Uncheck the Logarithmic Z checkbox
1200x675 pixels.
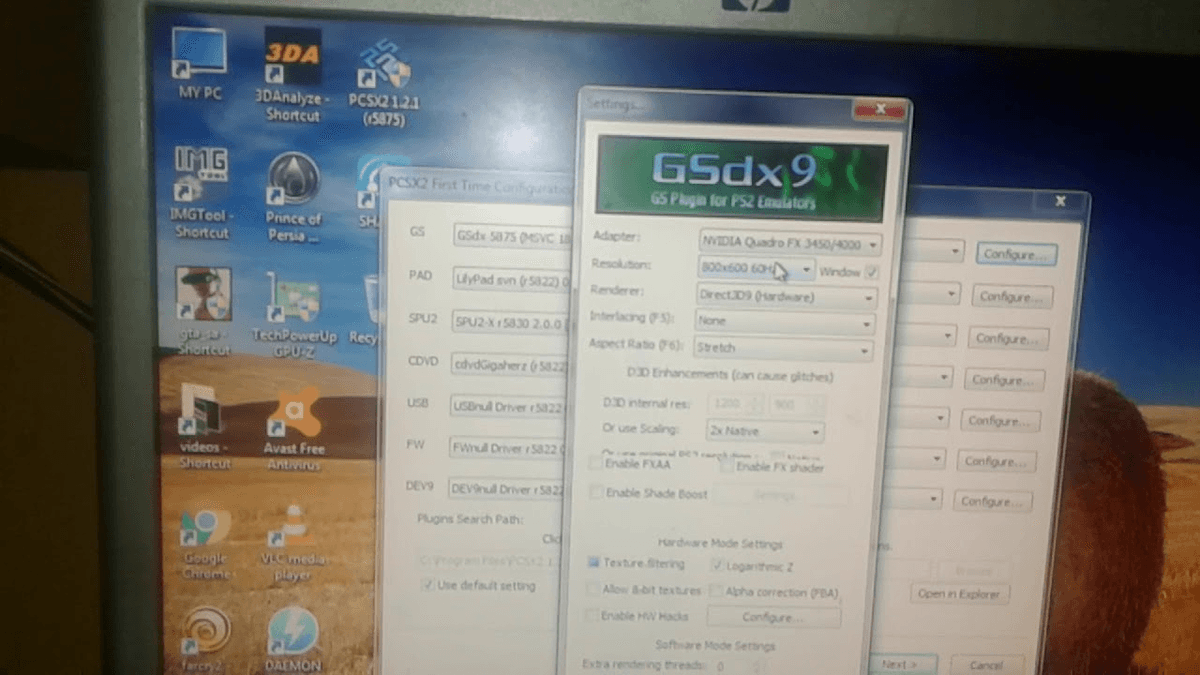(717, 565)
